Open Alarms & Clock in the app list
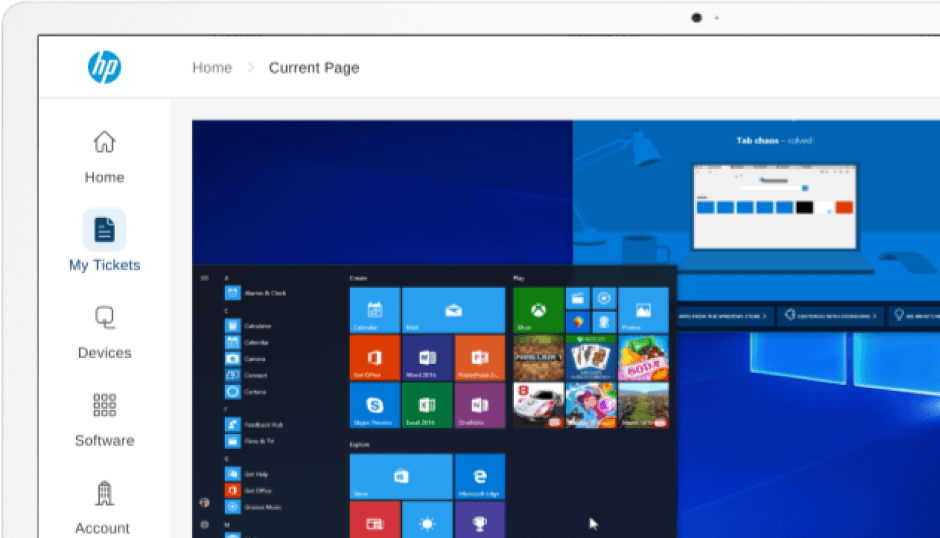 (256, 293)
